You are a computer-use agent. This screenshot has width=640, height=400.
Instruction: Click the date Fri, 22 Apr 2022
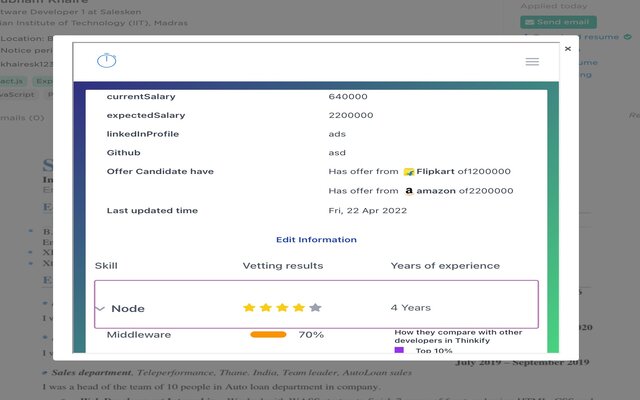pyautogui.click(x=368, y=211)
